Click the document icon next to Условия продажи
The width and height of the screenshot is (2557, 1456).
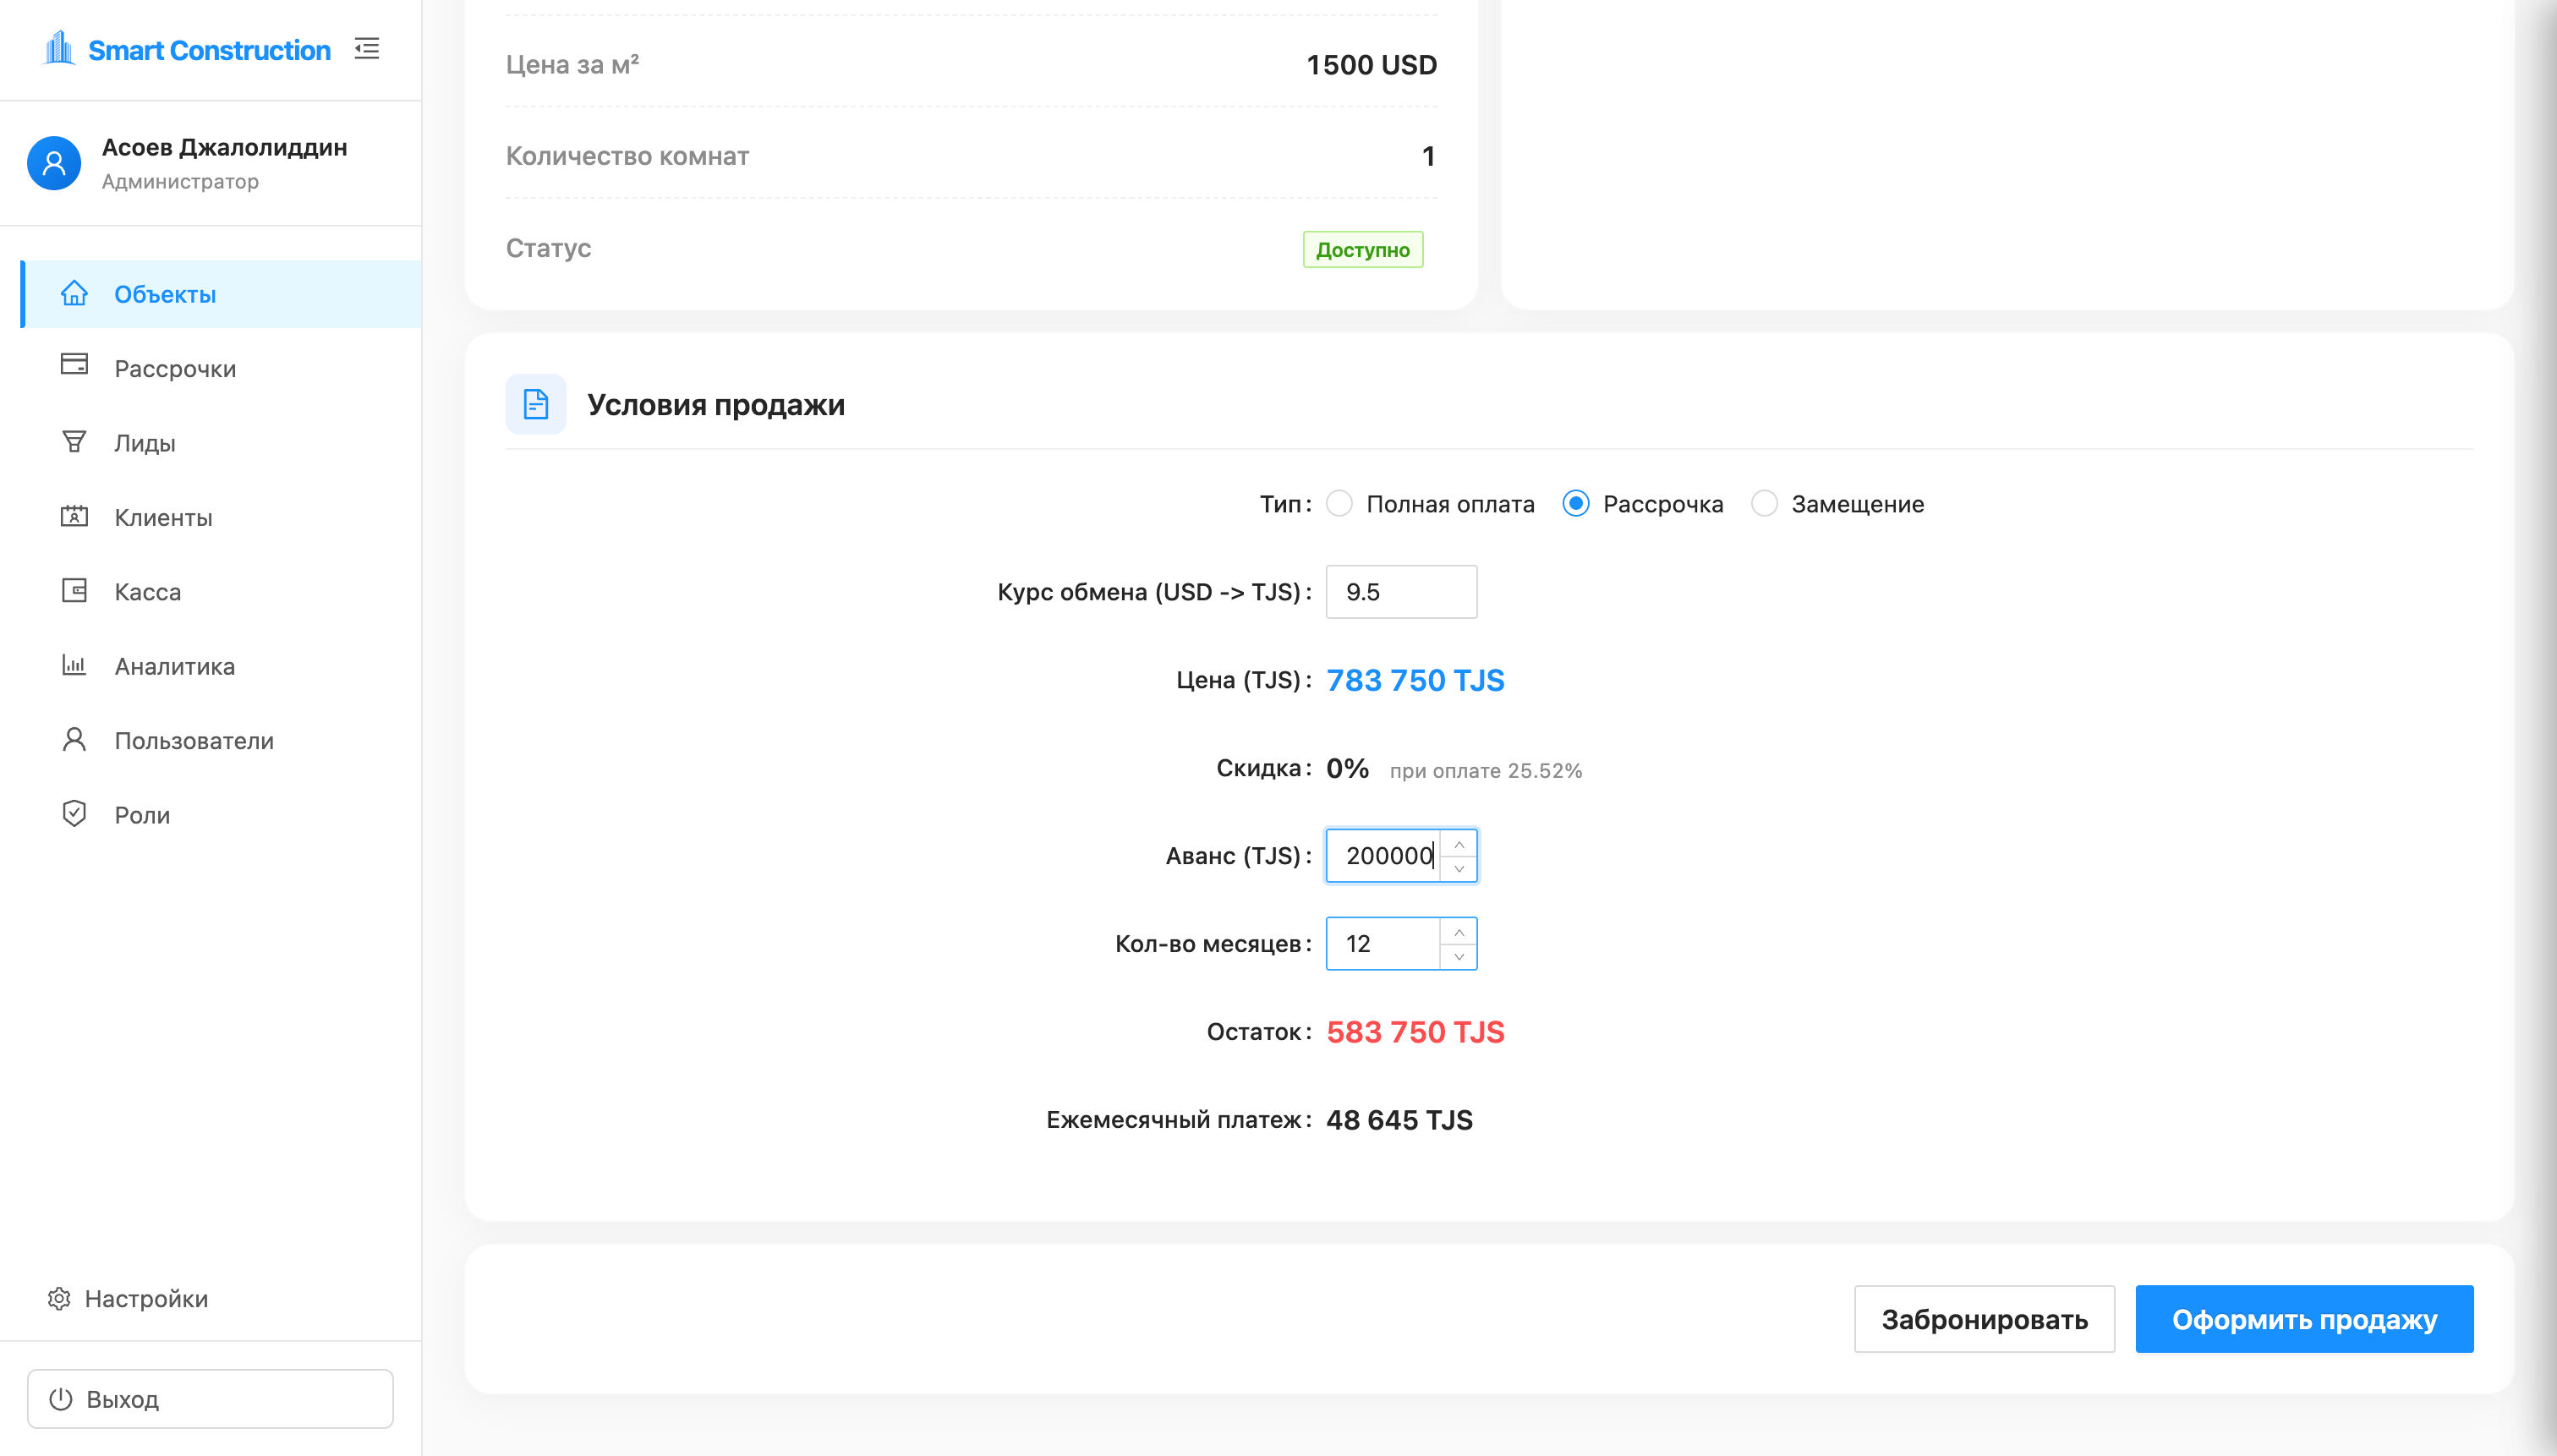(536, 404)
